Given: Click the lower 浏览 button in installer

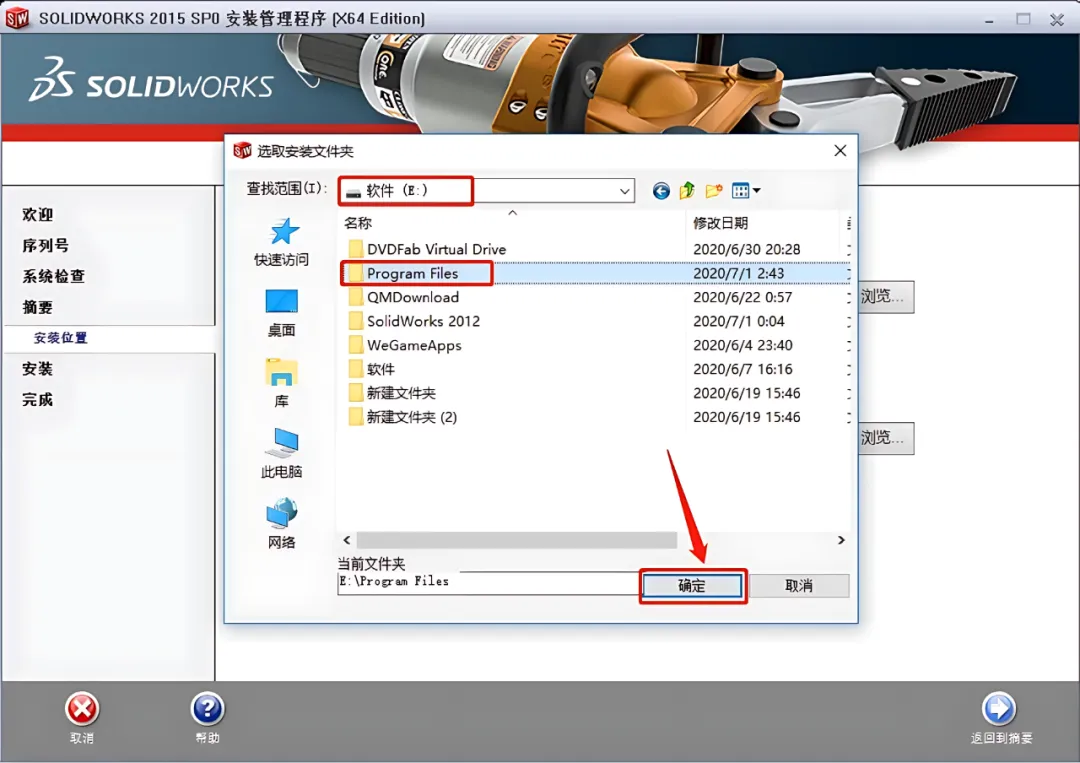Looking at the screenshot, I should pyautogui.click(x=886, y=438).
